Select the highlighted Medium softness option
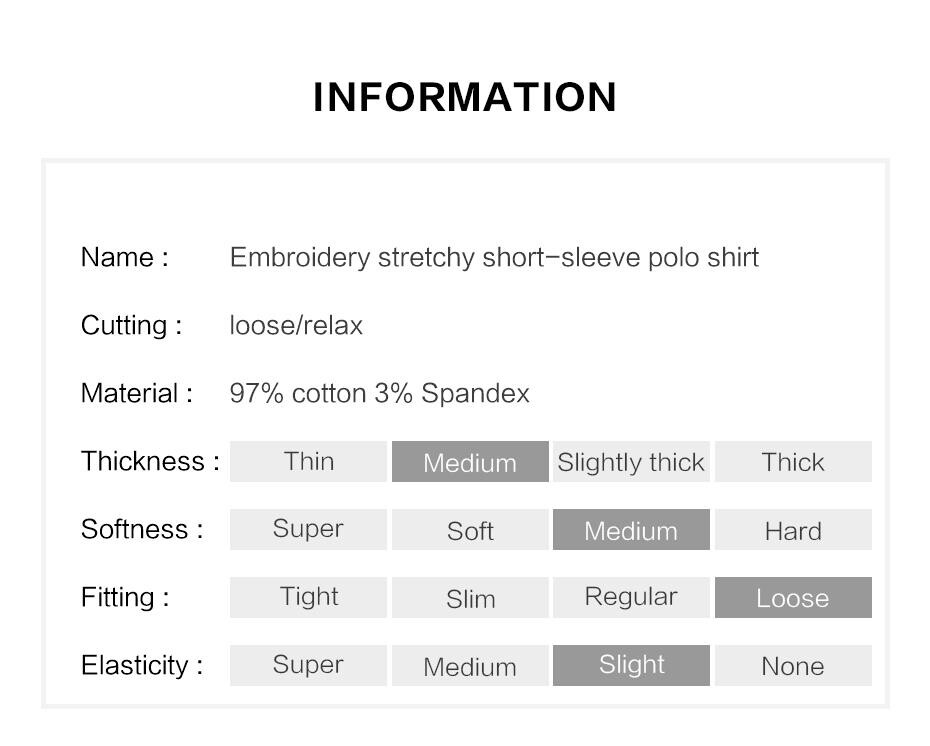 (x=631, y=530)
